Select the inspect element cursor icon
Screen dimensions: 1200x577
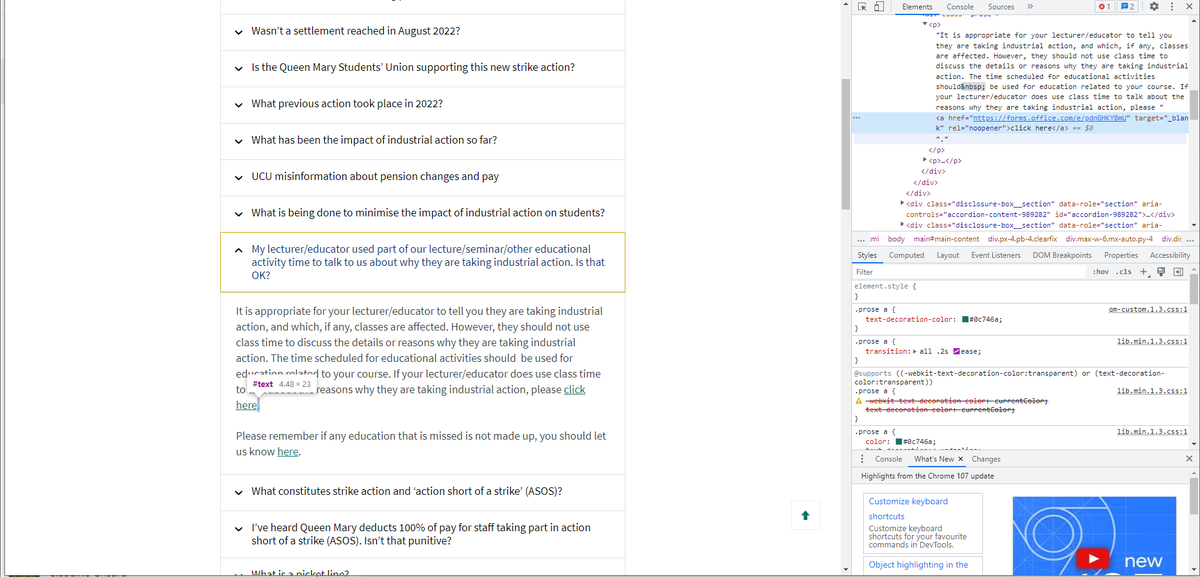(862, 6)
